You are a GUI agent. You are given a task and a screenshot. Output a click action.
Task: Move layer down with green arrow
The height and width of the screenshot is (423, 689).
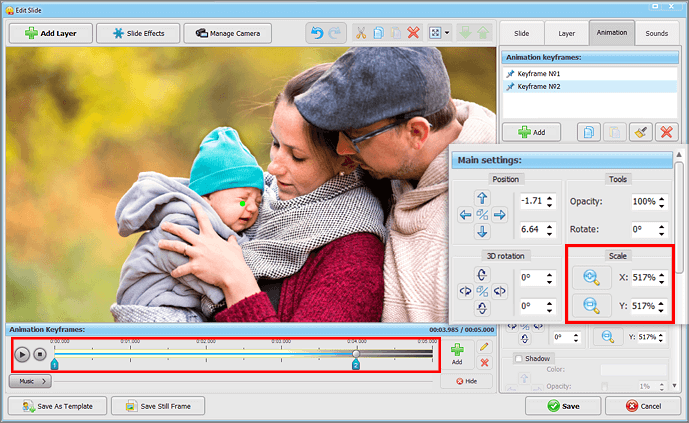tap(465, 33)
